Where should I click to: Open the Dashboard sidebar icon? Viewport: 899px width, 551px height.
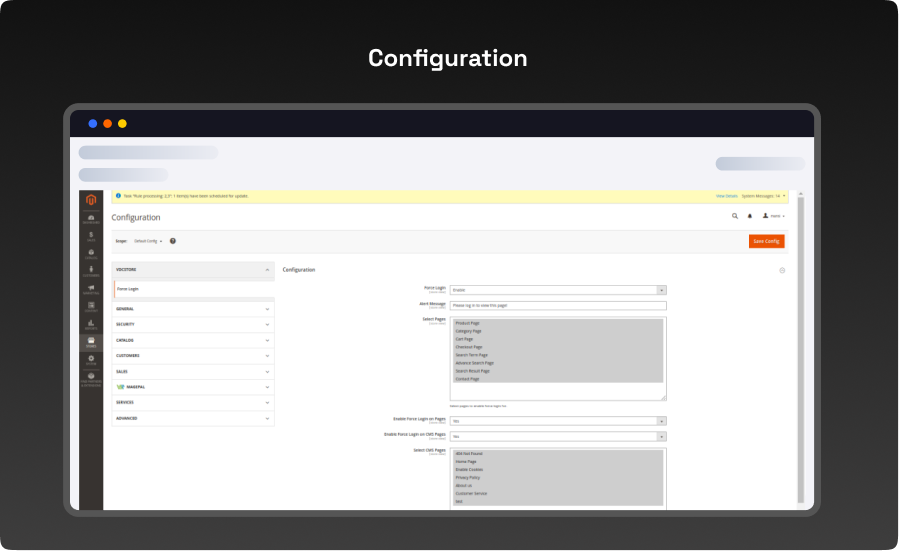click(x=91, y=218)
